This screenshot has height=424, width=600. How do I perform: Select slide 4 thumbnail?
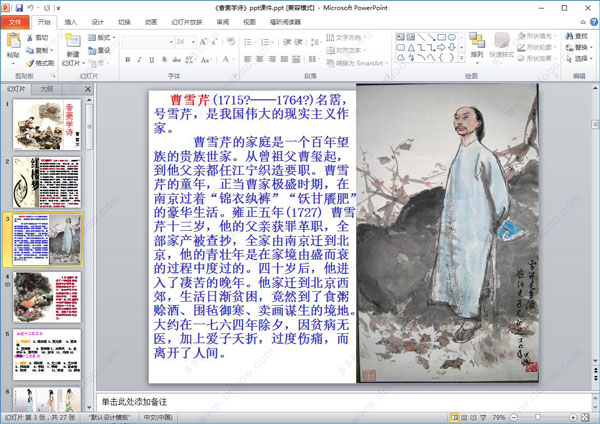(x=47, y=297)
